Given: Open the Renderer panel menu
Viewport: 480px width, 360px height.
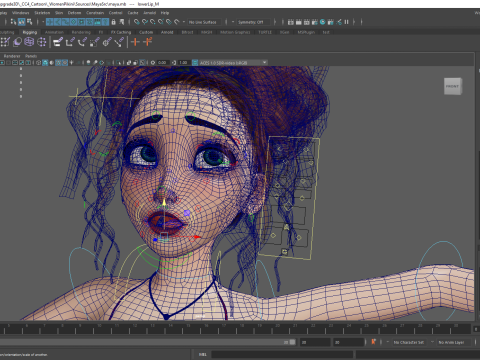Looking at the screenshot, I should [x=12, y=56].
